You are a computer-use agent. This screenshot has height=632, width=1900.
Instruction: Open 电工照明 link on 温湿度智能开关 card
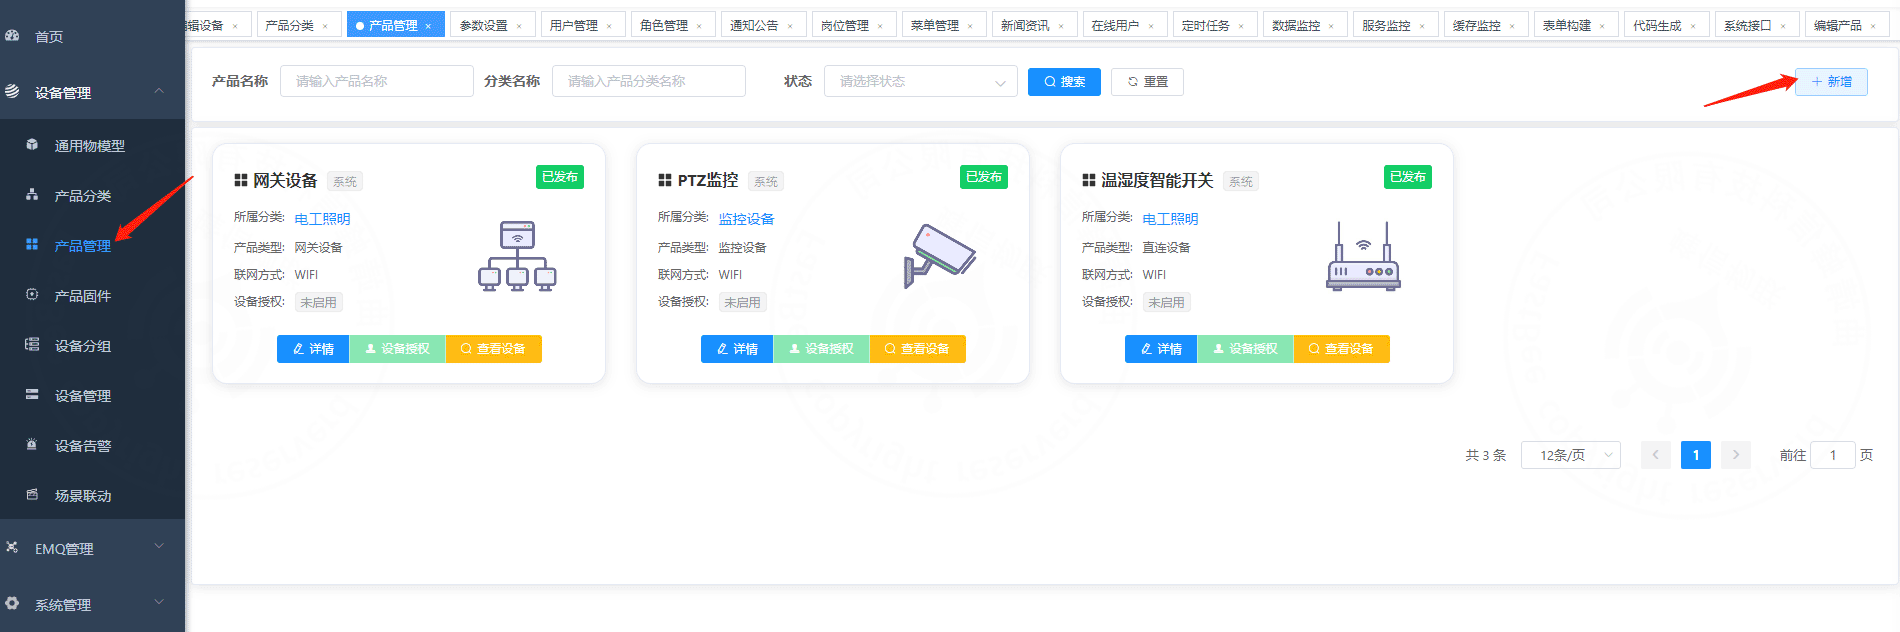pos(1170,219)
